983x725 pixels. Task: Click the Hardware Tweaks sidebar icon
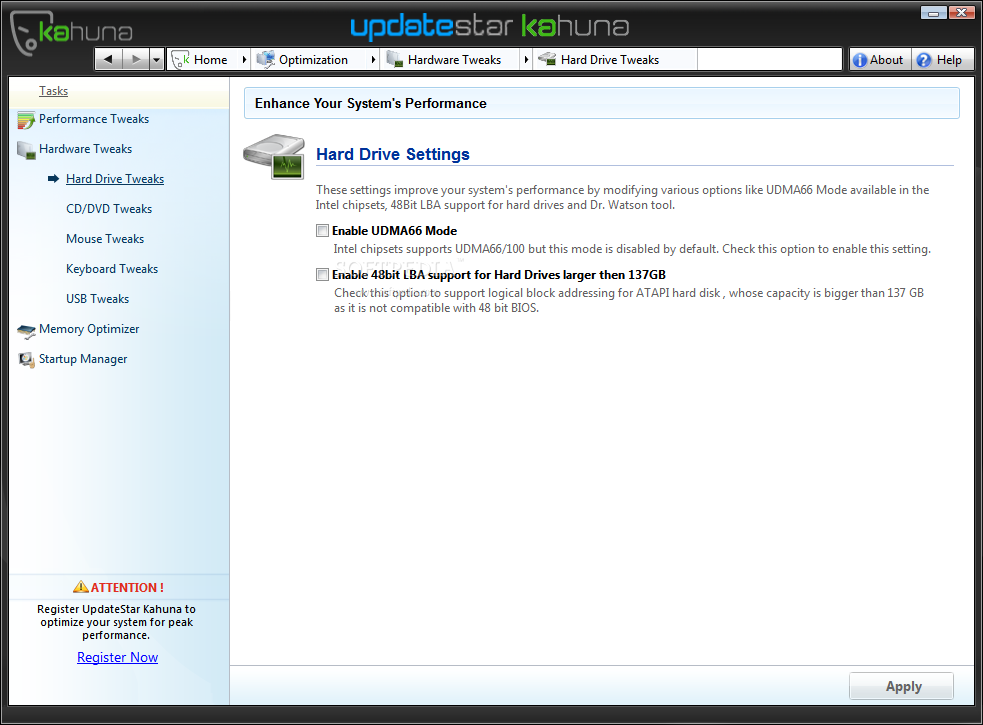pos(26,151)
